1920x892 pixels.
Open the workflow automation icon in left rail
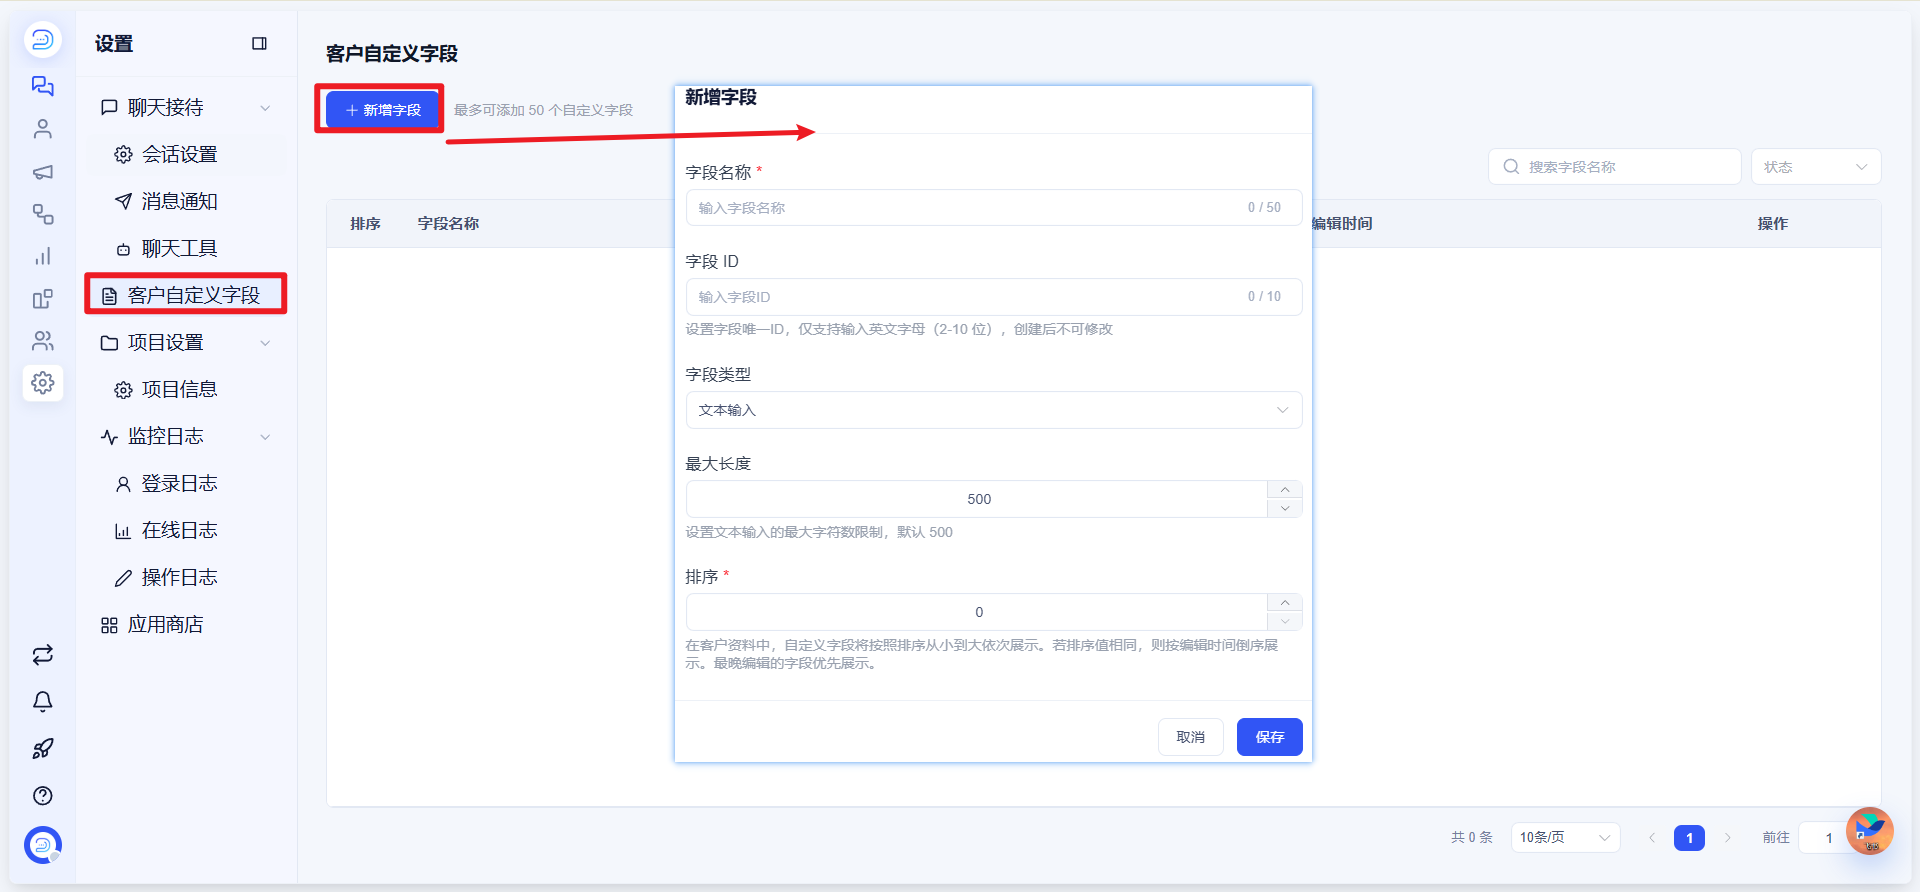(42, 214)
